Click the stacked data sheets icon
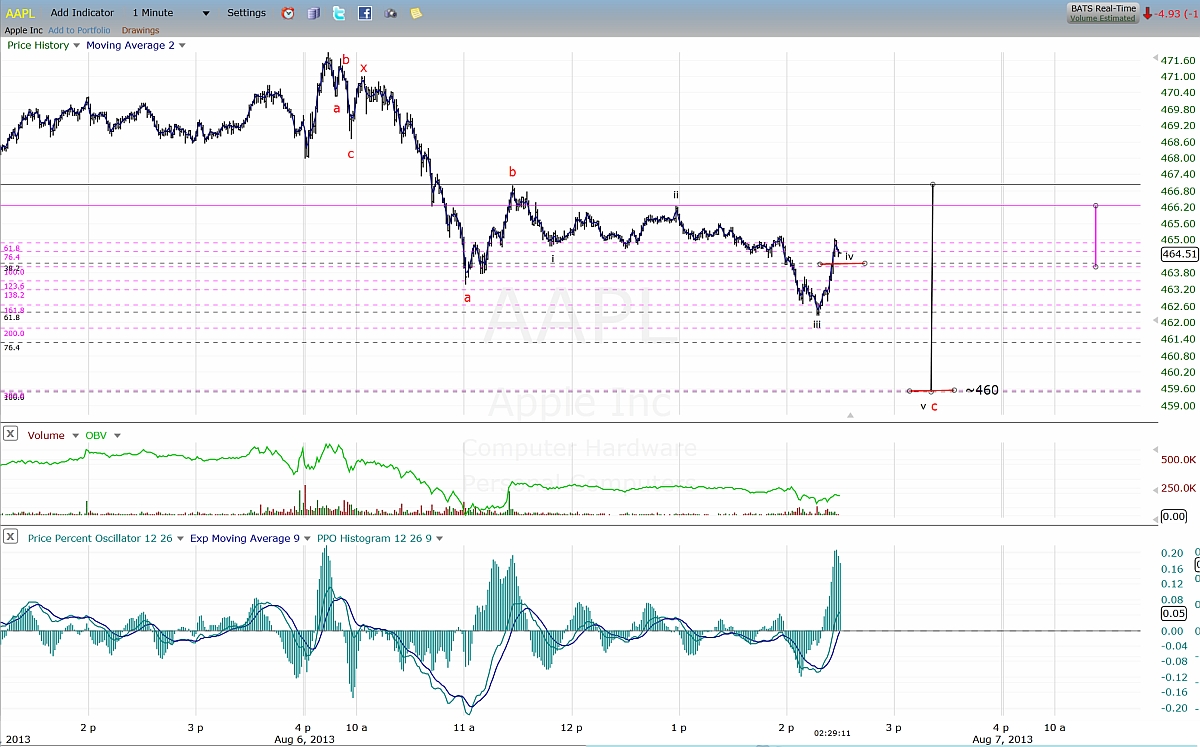 coord(314,13)
